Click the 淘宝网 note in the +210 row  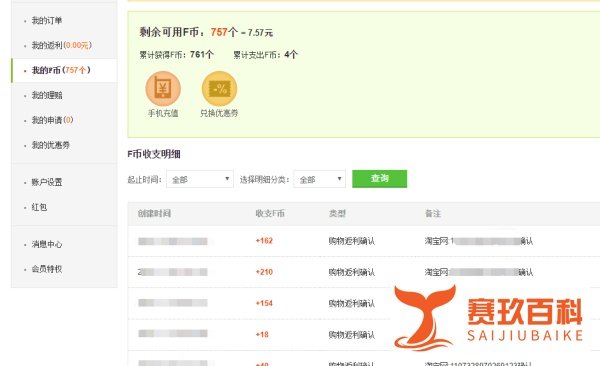point(479,273)
